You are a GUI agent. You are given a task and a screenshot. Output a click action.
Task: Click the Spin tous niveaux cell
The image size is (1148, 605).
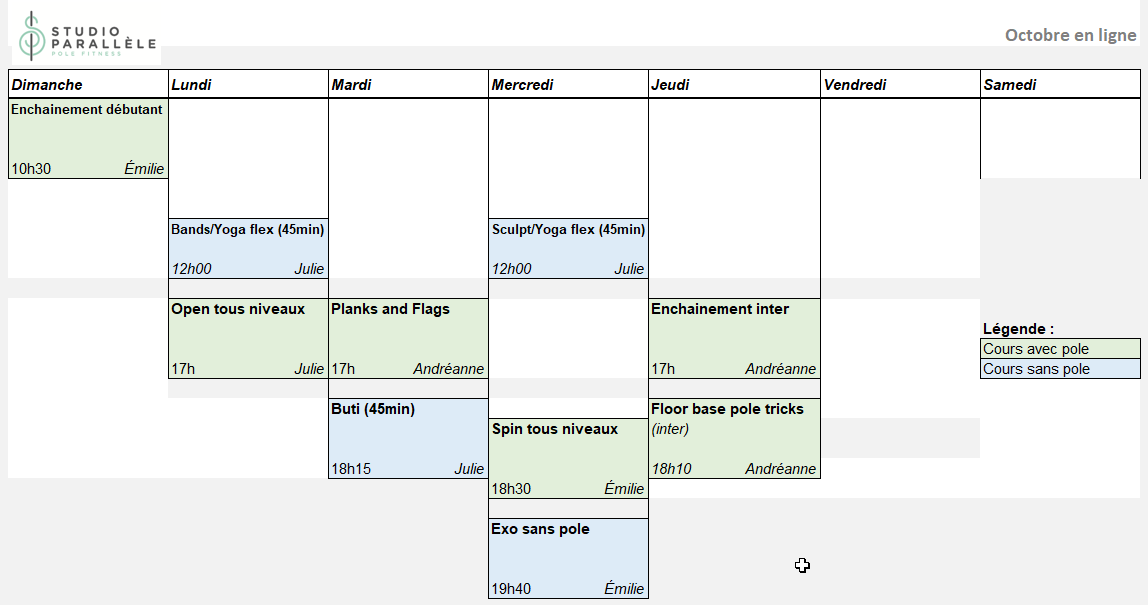point(568,458)
